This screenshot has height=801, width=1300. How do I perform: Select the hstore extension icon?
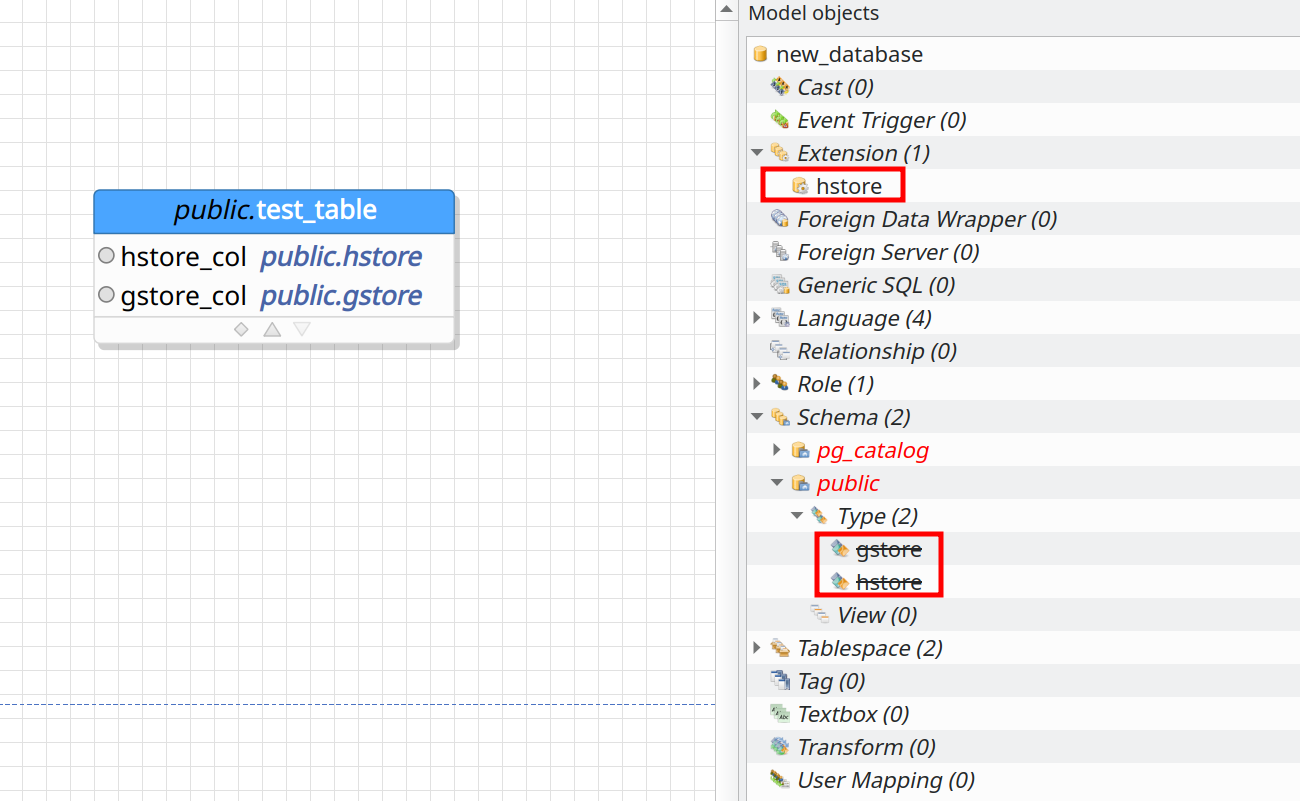click(x=800, y=185)
